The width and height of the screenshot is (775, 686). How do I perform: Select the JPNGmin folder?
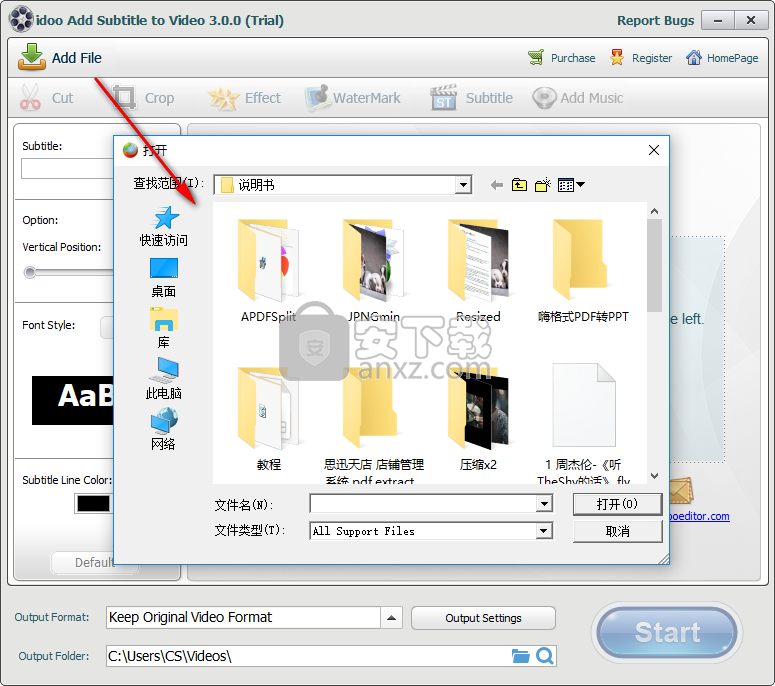373,271
